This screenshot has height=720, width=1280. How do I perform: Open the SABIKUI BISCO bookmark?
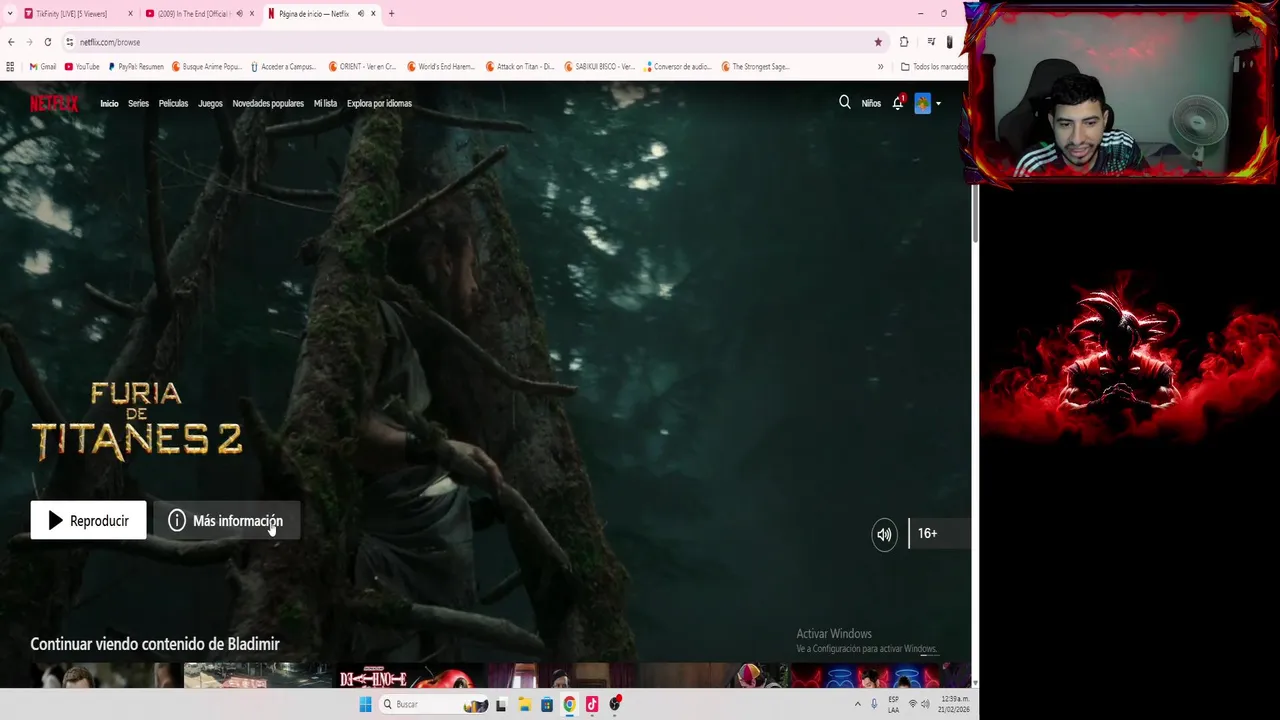(599, 67)
